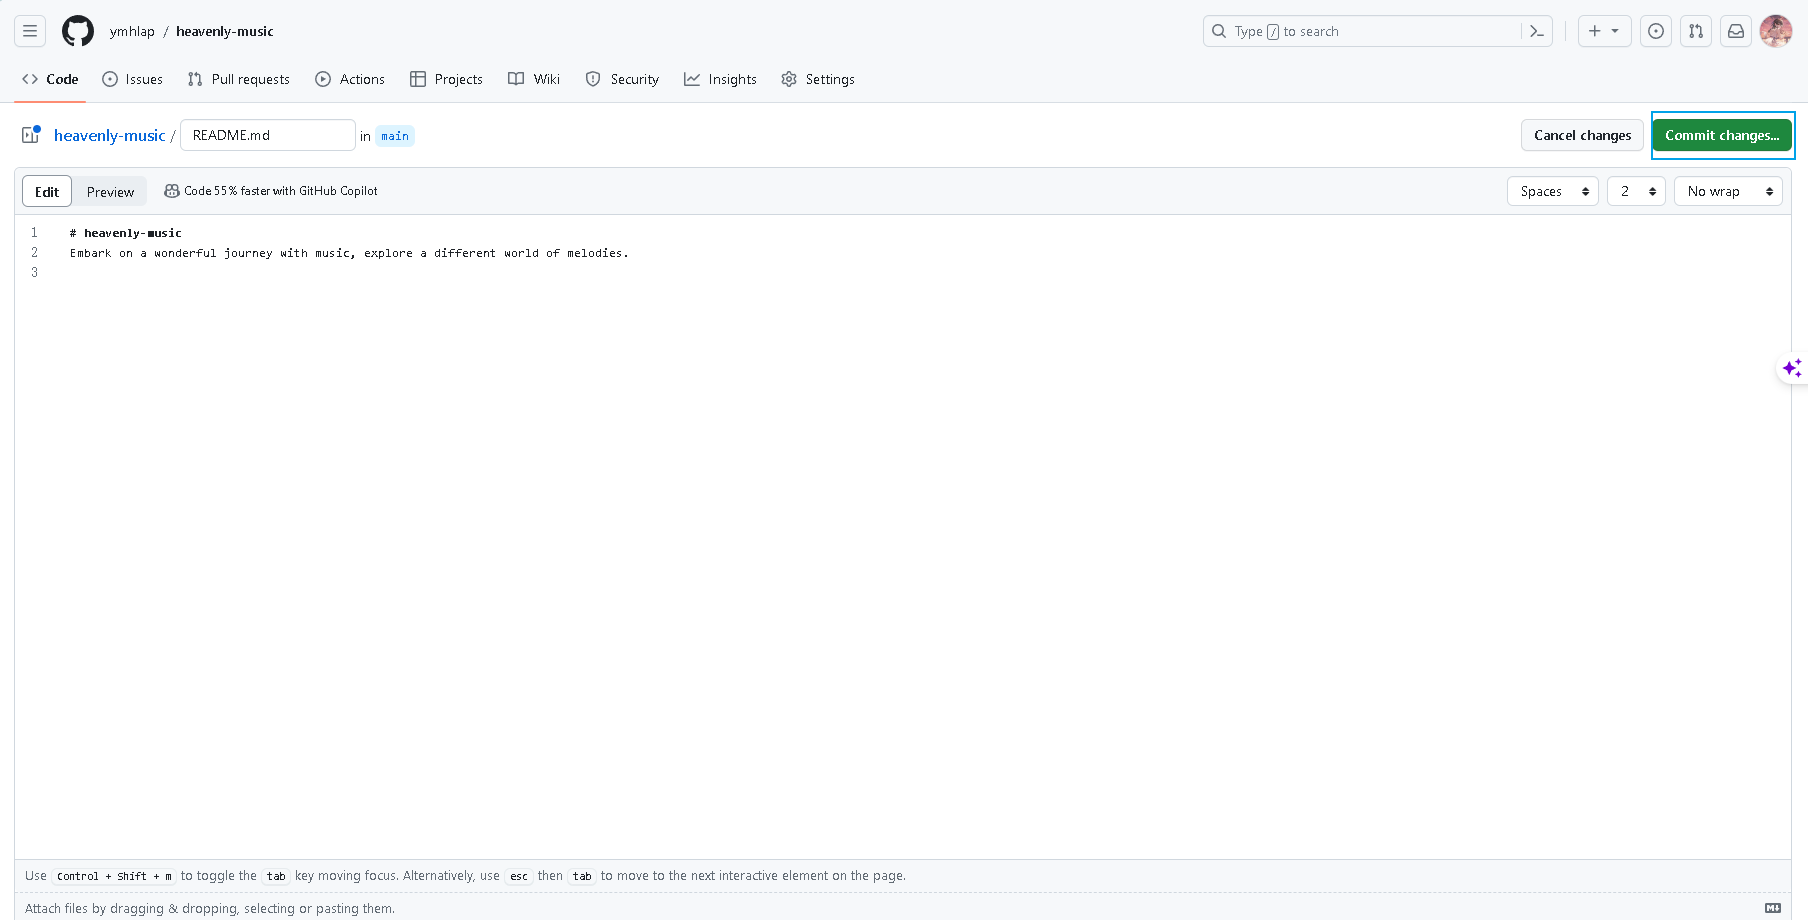This screenshot has height=920, width=1808.
Task: Open pull requests icon in header
Action: click(1696, 31)
